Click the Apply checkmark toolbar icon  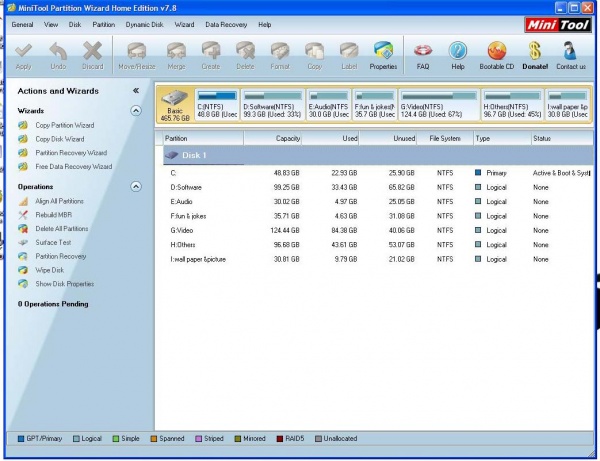24,51
